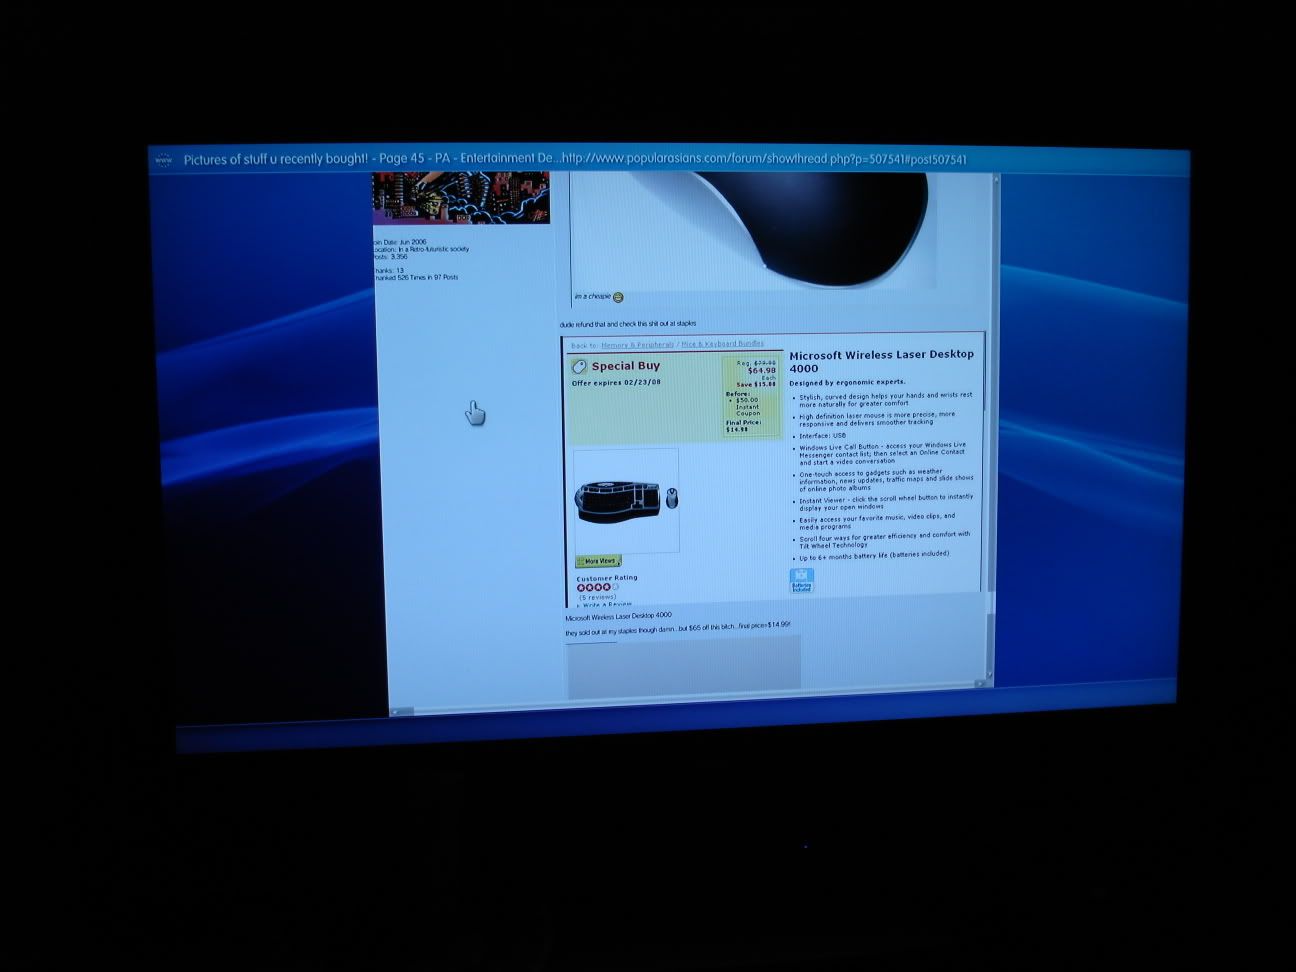Click the 'Pictures of stuff u recently bought!' title
The height and width of the screenshot is (972, 1296).
pyautogui.click(x=276, y=159)
